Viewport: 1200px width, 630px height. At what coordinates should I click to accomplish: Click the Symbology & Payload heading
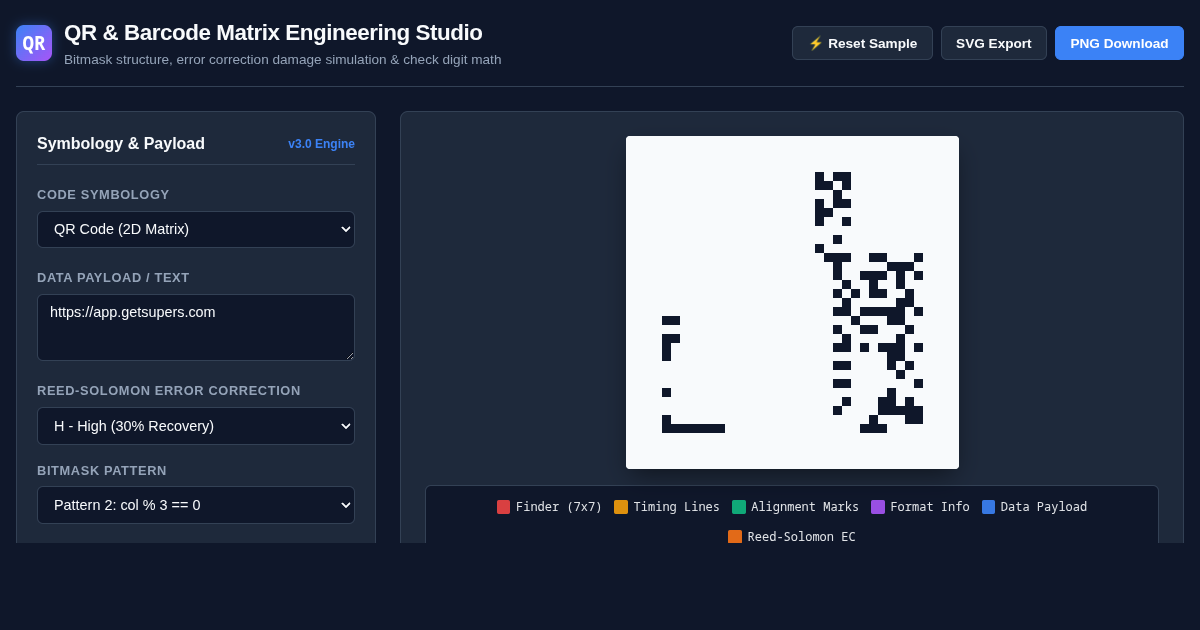pyautogui.click(x=121, y=144)
